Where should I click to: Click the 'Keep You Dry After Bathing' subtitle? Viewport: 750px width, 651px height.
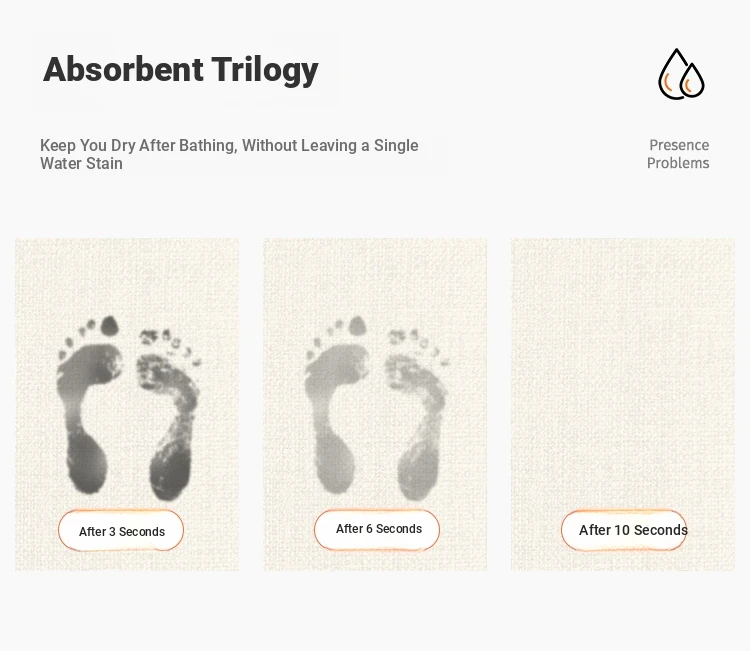click(229, 154)
